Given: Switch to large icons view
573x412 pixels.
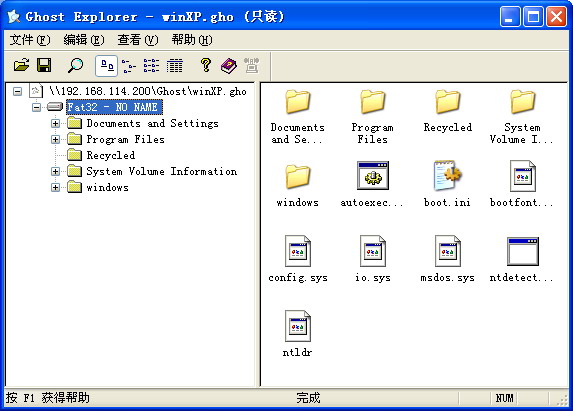Looking at the screenshot, I should point(106,66).
